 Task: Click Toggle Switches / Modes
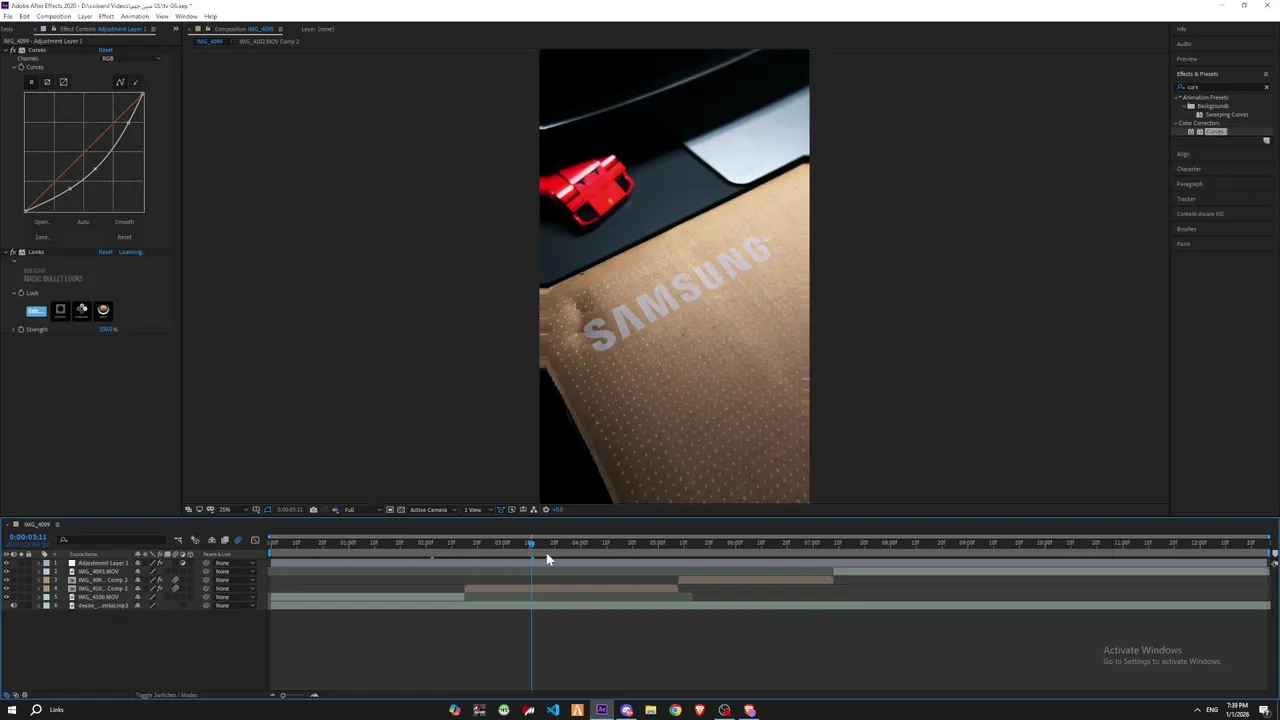pyautogui.click(x=167, y=695)
